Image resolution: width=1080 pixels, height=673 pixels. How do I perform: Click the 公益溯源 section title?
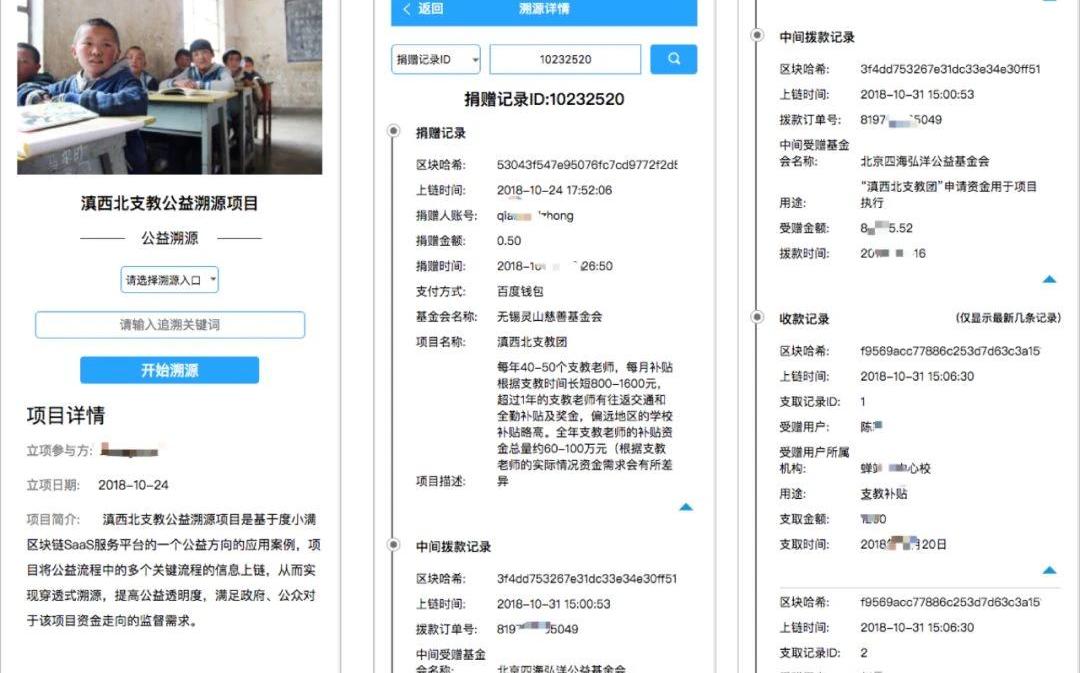pos(169,238)
